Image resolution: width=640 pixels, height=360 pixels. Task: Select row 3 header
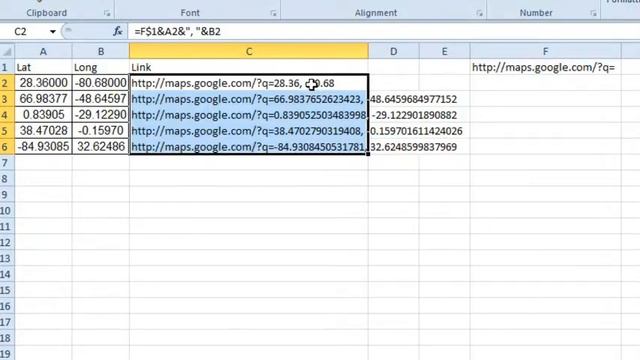pyautogui.click(x=7, y=99)
